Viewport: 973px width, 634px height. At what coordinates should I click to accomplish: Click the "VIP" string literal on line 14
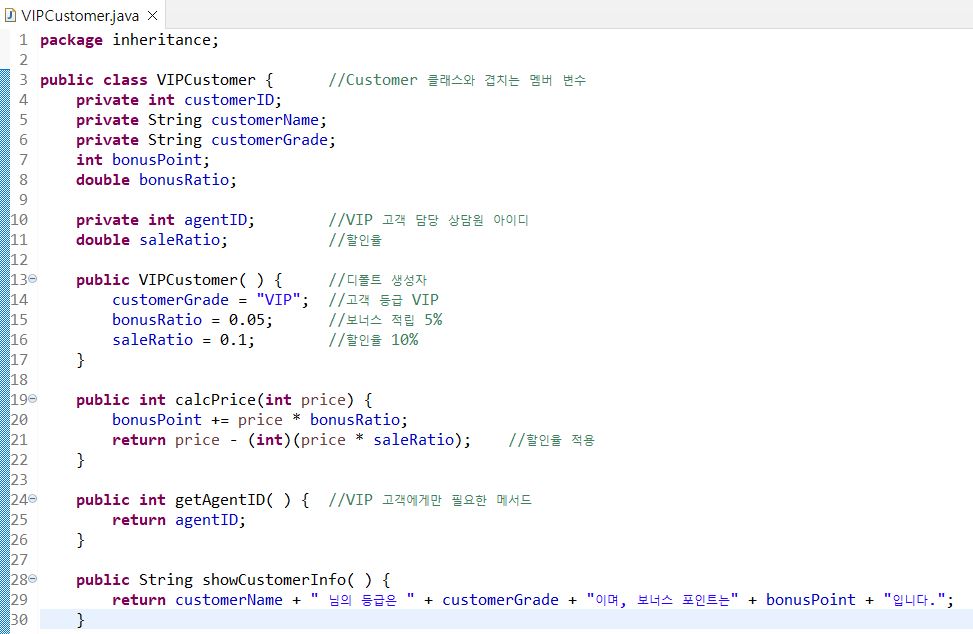coord(278,300)
